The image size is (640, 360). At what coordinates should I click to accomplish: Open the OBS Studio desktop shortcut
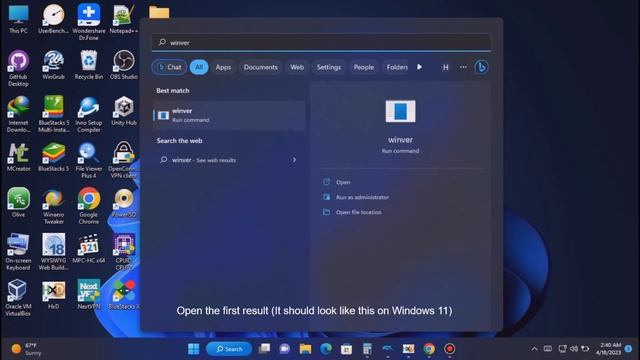[x=124, y=64]
